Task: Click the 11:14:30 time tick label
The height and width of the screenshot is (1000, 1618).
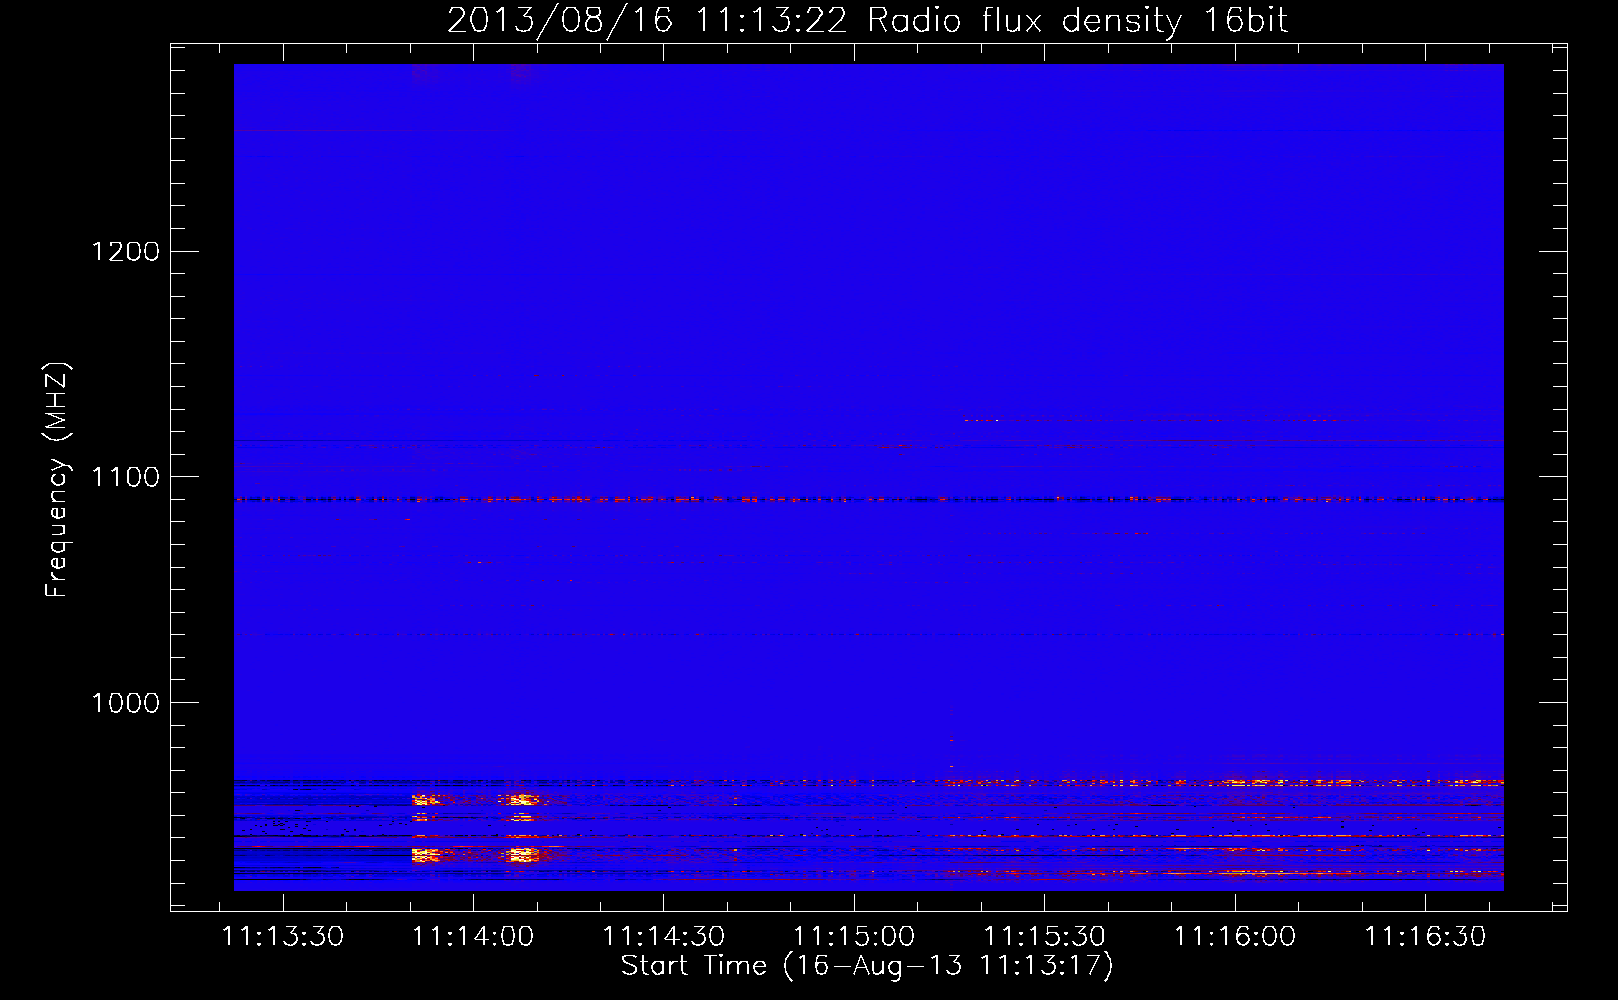Action: pos(663,937)
